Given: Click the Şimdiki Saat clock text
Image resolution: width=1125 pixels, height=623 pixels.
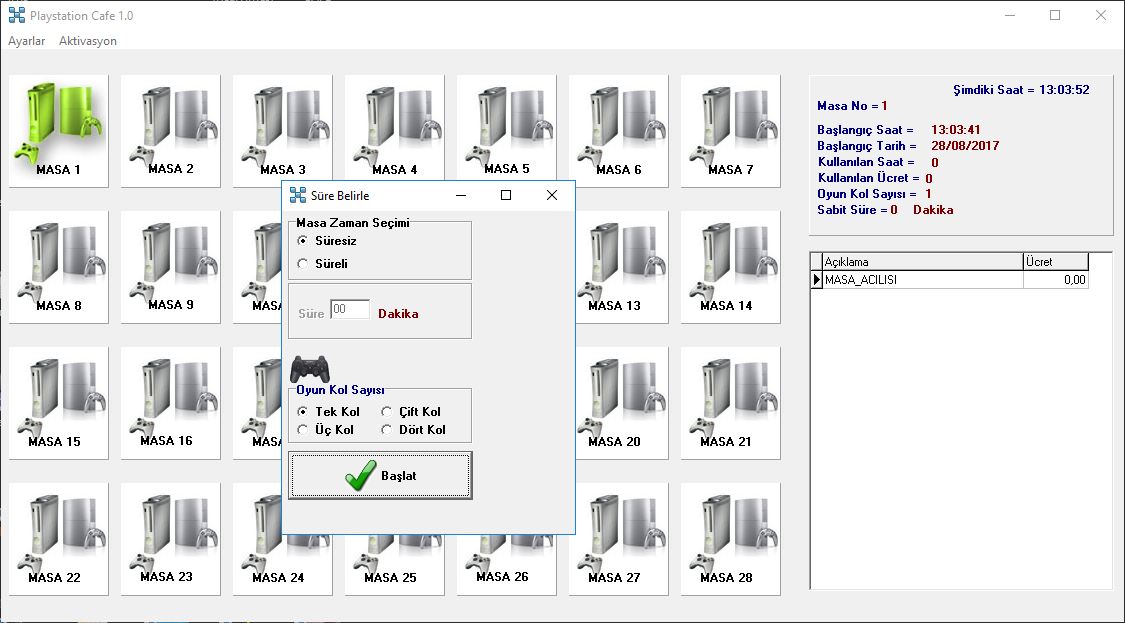Looking at the screenshot, I should [1021, 90].
